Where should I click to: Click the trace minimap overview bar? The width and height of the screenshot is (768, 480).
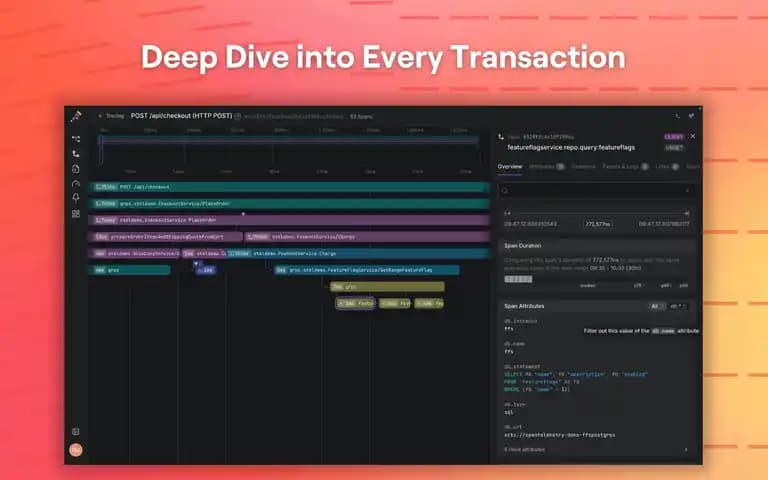pyautogui.click(x=289, y=141)
